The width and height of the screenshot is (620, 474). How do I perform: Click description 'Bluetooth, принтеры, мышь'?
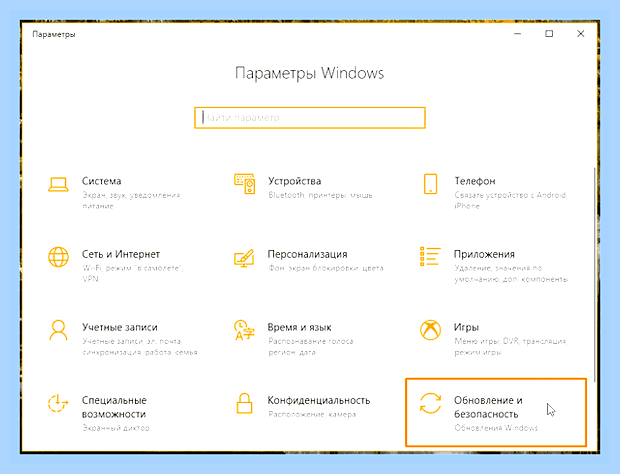tap(320, 195)
